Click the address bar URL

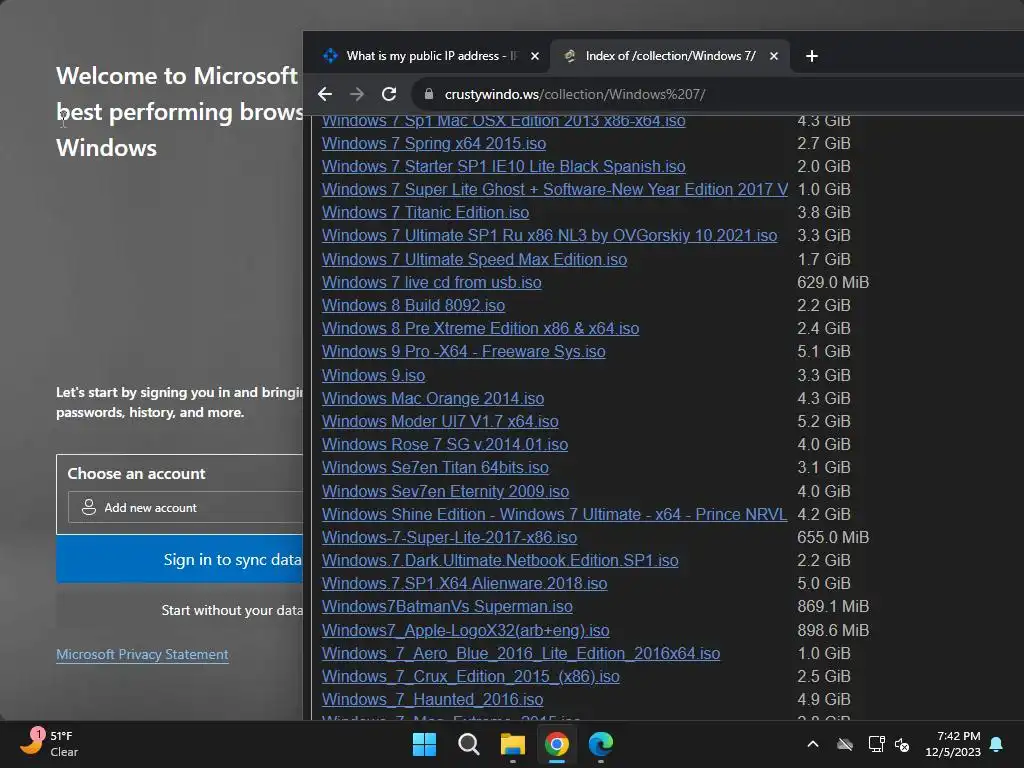coord(575,94)
